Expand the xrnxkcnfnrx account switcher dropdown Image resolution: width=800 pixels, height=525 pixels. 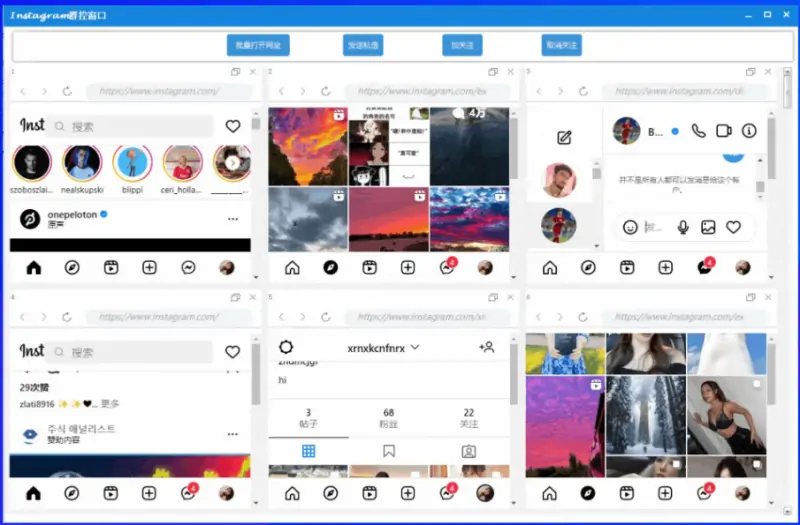point(415,347)
